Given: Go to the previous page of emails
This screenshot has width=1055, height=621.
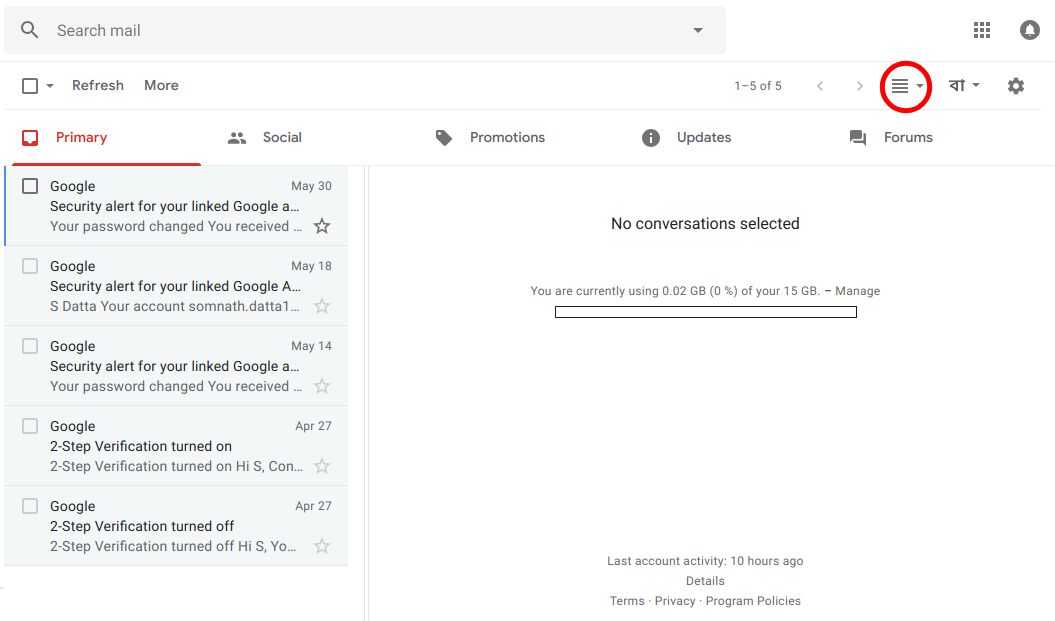Looking at the screenshot, I should [820, 86].
